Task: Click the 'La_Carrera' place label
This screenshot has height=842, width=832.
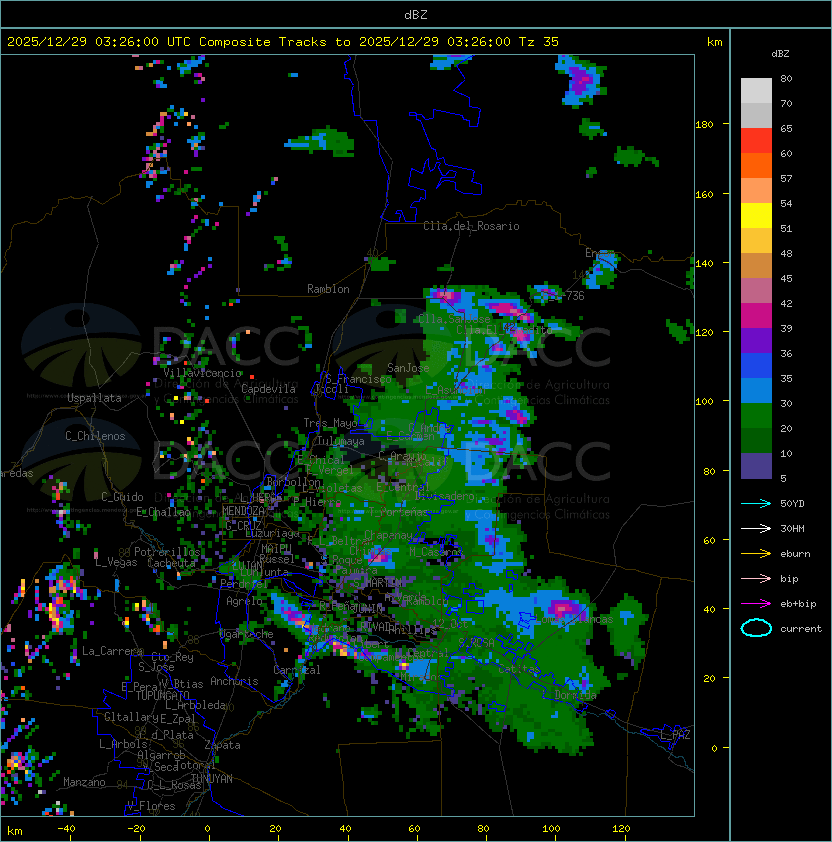Action: 112,651
